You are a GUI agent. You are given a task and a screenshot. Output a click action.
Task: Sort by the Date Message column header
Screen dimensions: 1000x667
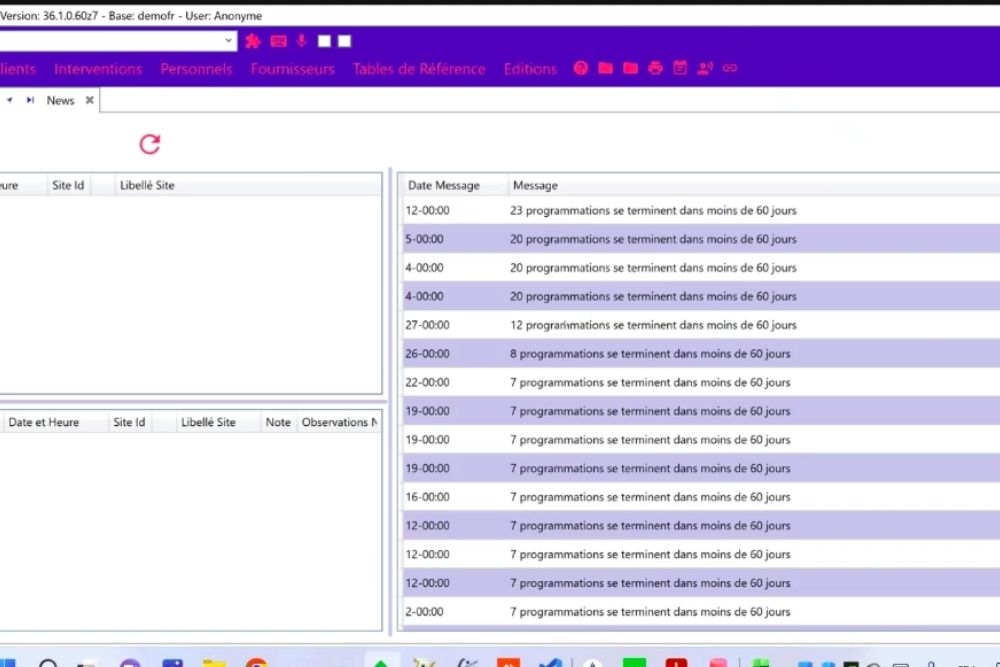[444, 185]
